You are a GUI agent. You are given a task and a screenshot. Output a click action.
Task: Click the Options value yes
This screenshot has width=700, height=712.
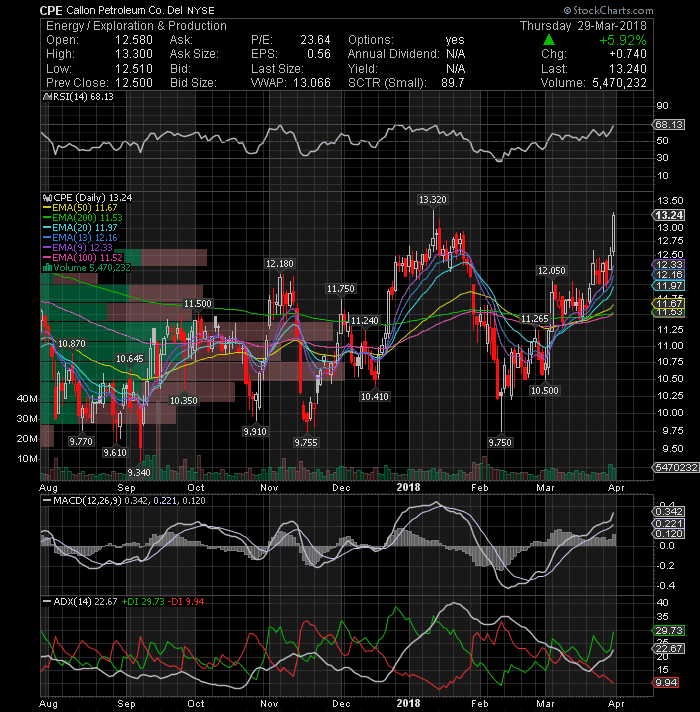pyautogui.click(x=455, y=40)
